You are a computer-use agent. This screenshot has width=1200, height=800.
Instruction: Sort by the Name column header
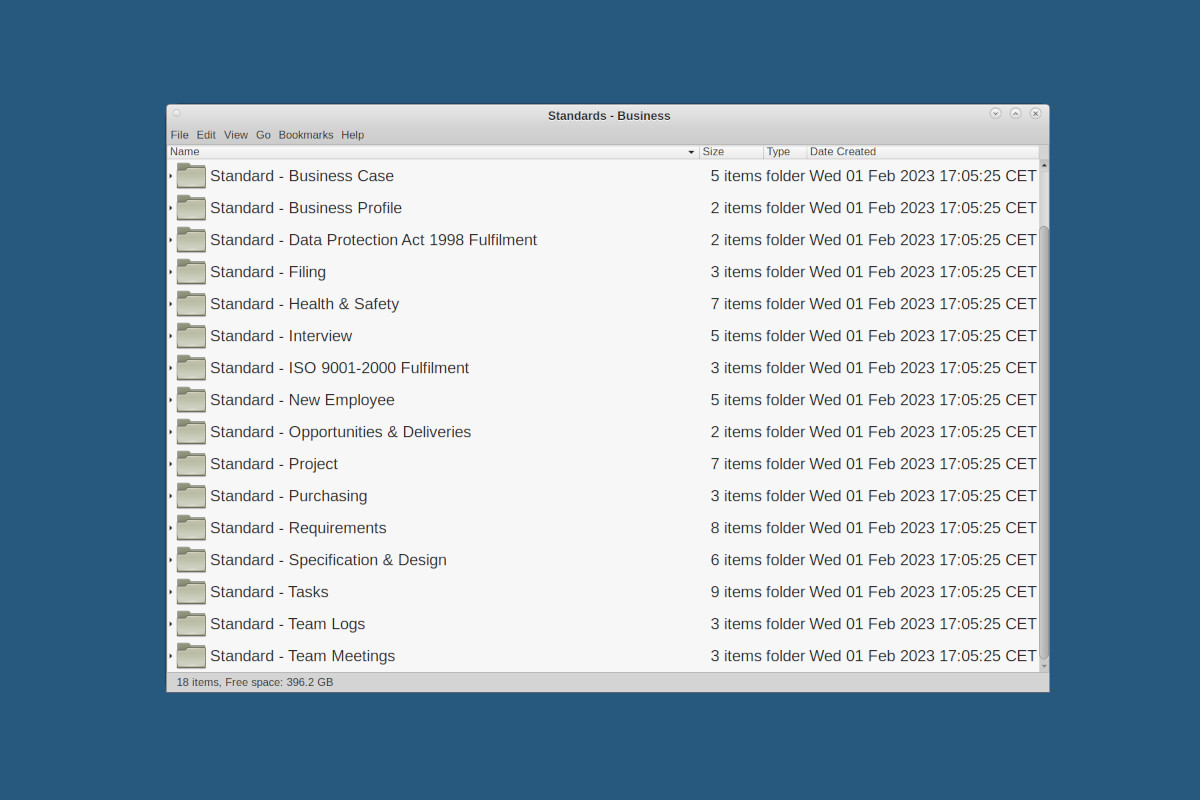point(433,152)
